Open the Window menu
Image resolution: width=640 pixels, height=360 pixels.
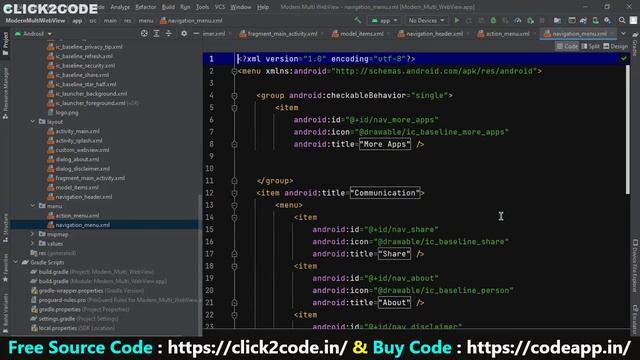click(x=240, y=7)
